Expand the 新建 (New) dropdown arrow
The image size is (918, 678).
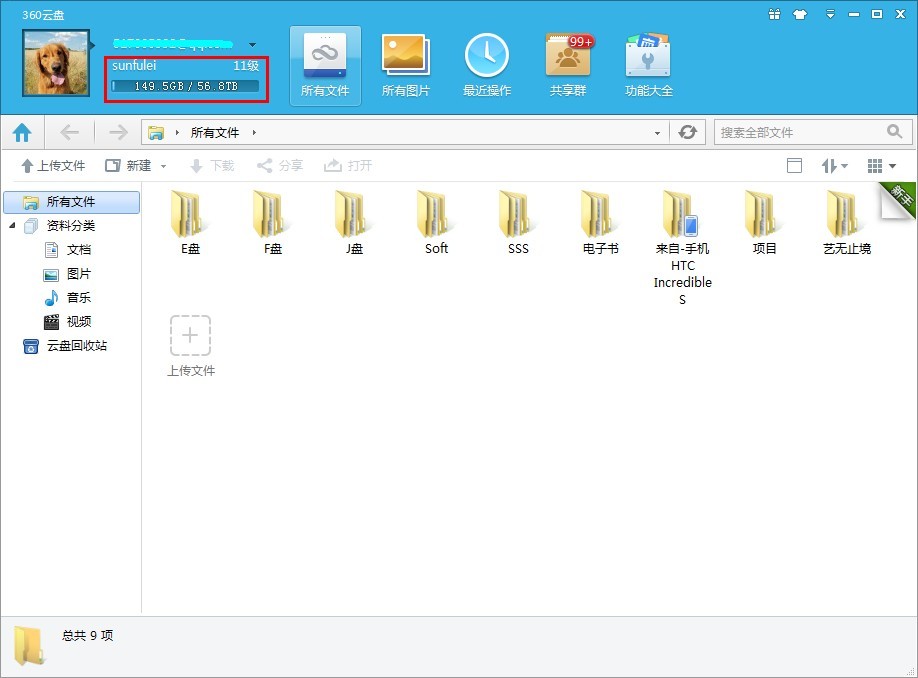click(x=164, y=166)
